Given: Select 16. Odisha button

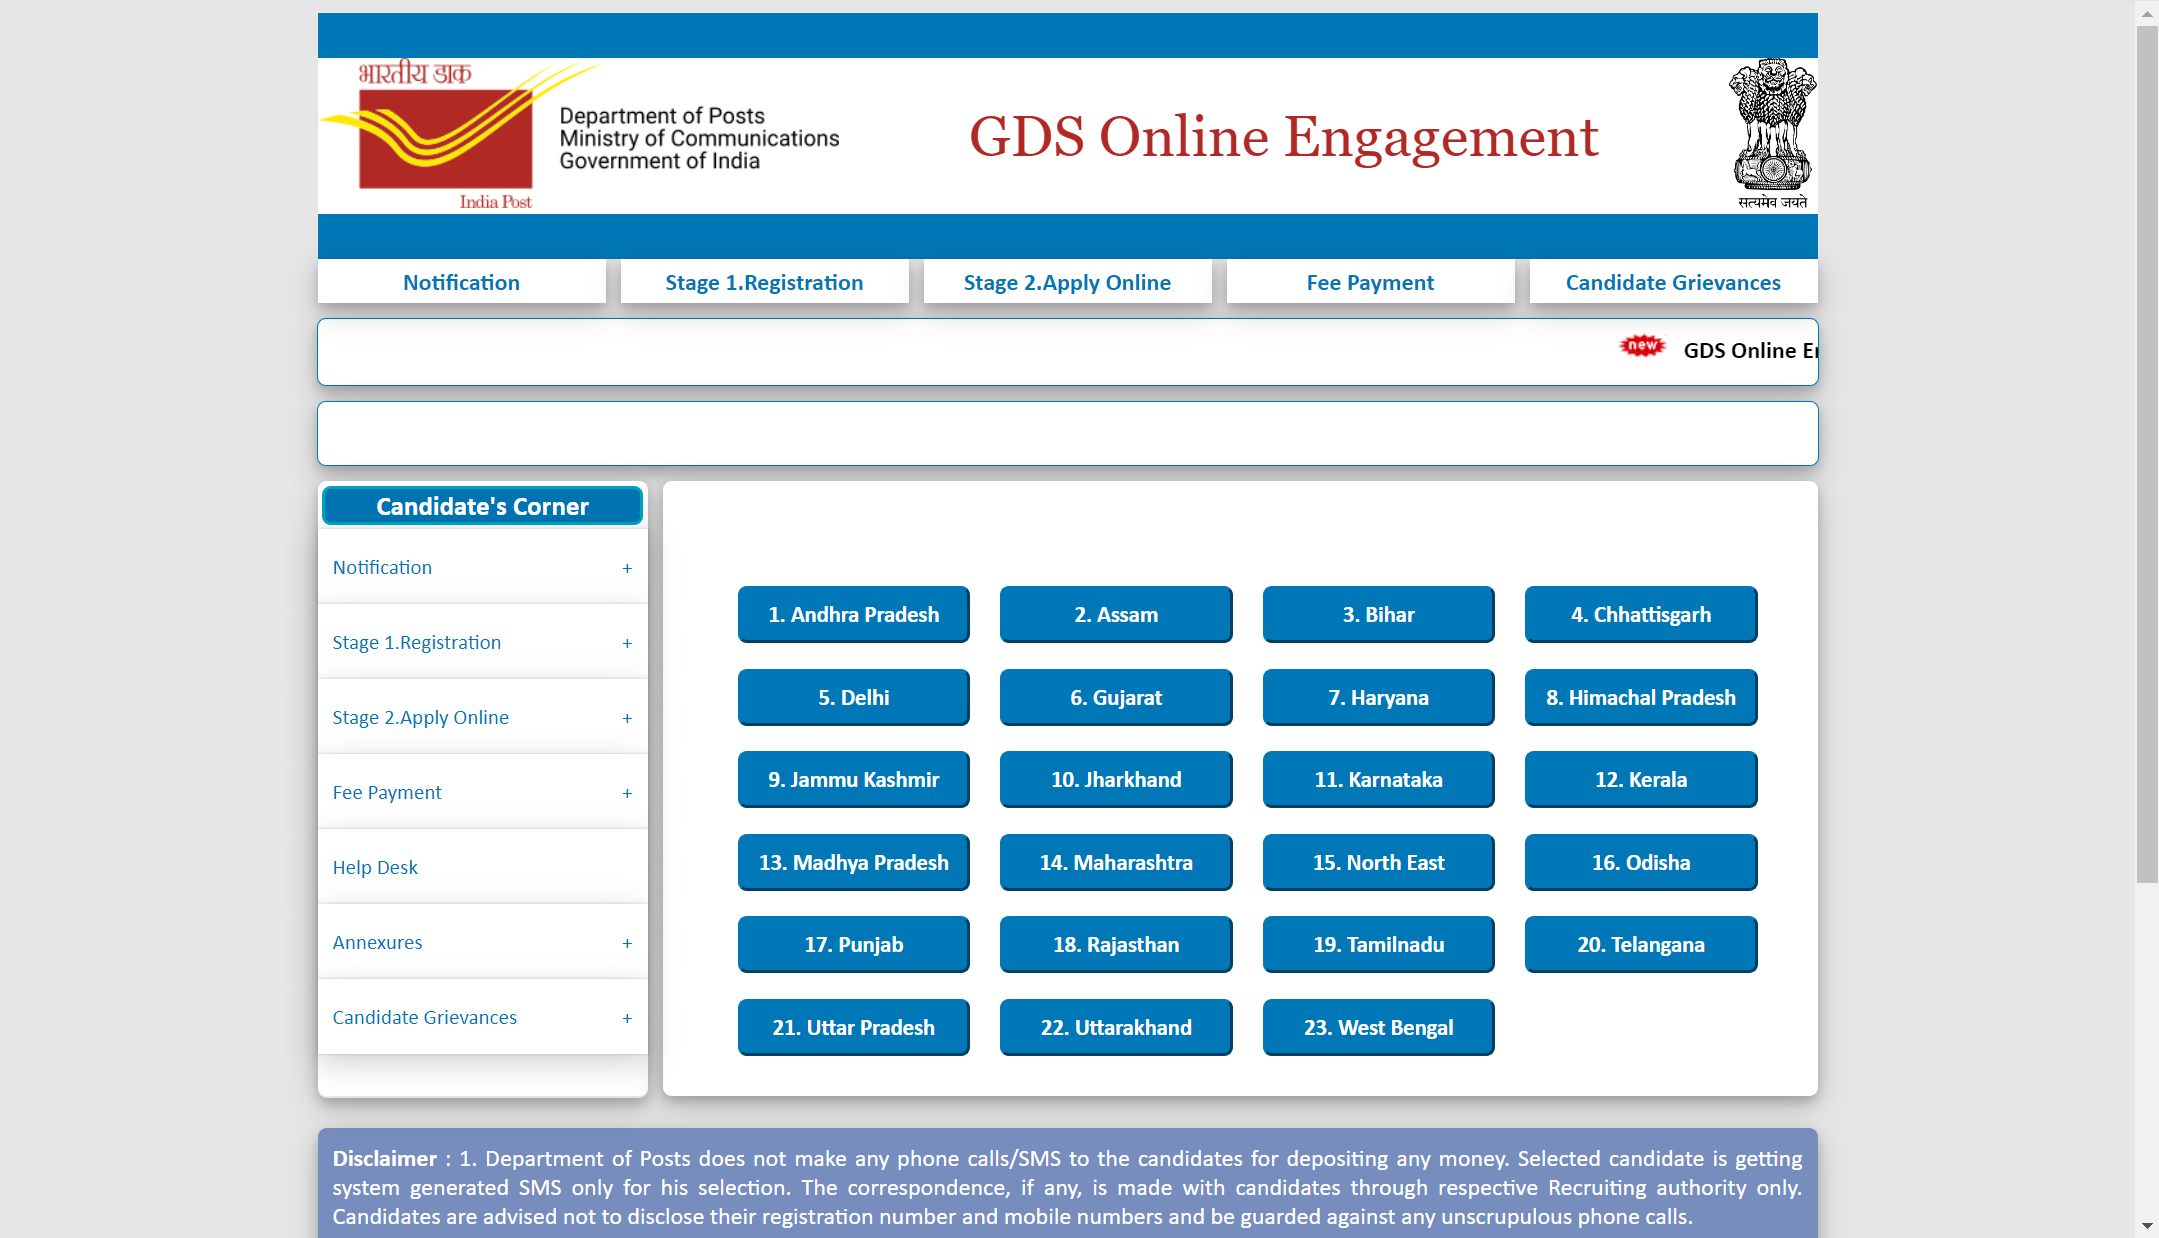Looking at the screenshot, I should [1640, 862].
